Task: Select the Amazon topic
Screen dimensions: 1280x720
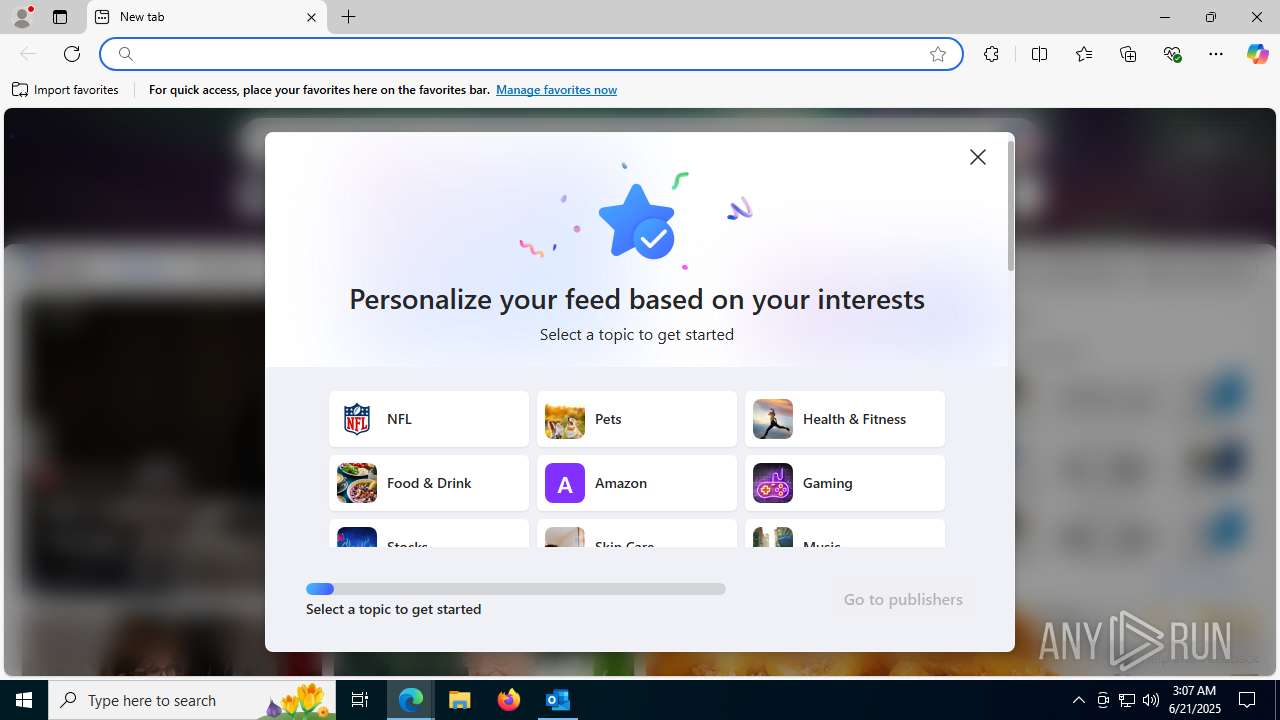Action: coord(637,483)
